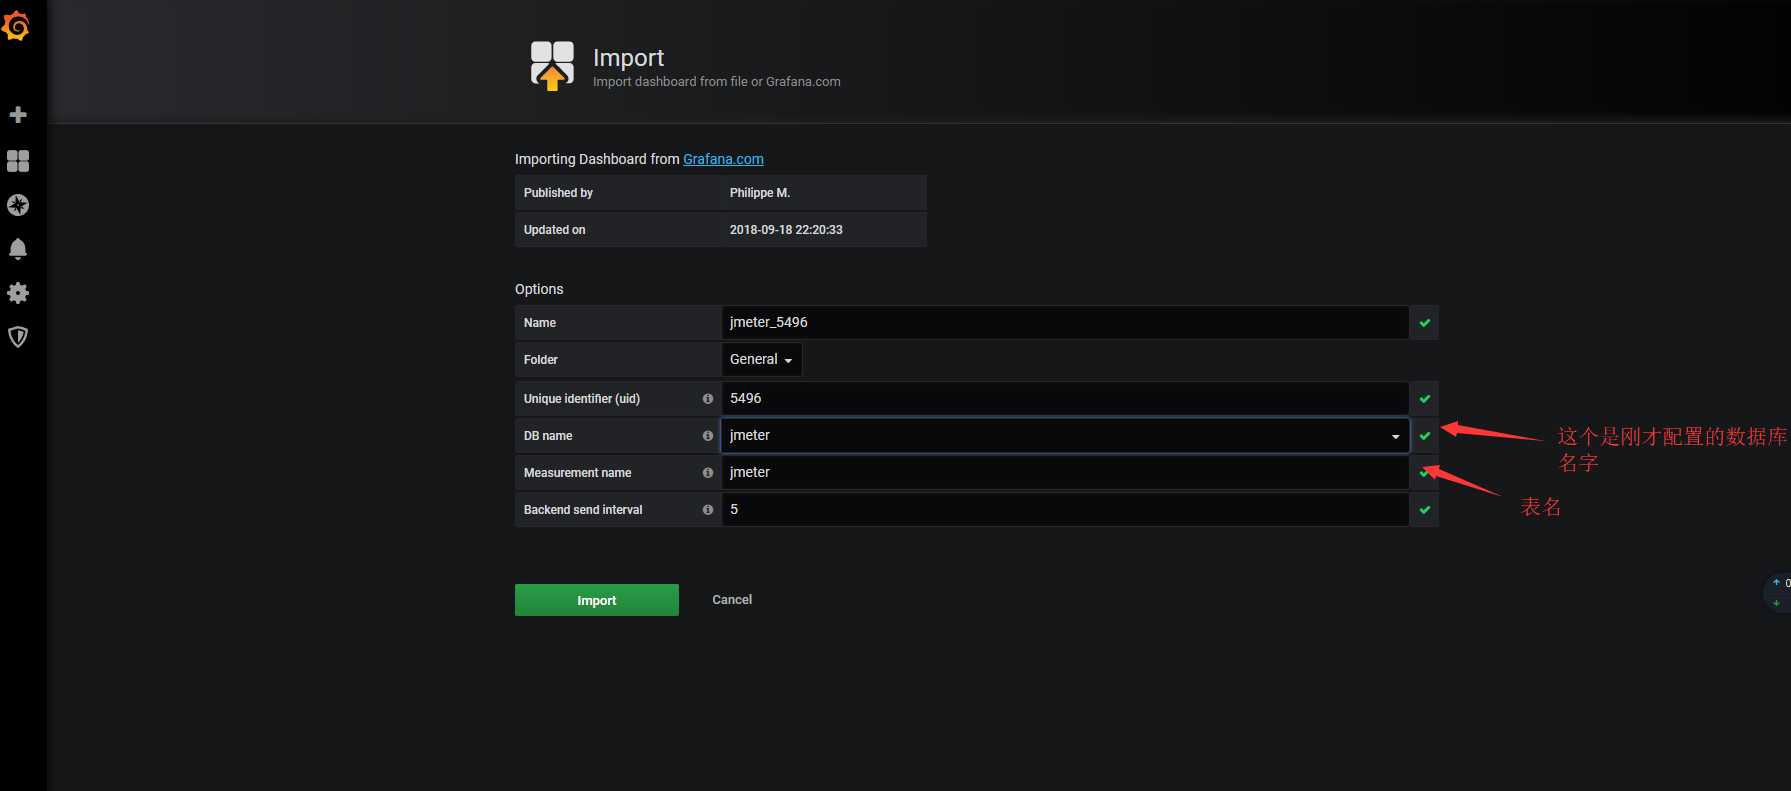Focus the Name field containing jmeter_5496
The height and width of the screenshot is (791, 1791).
[x=1065, y=323]
